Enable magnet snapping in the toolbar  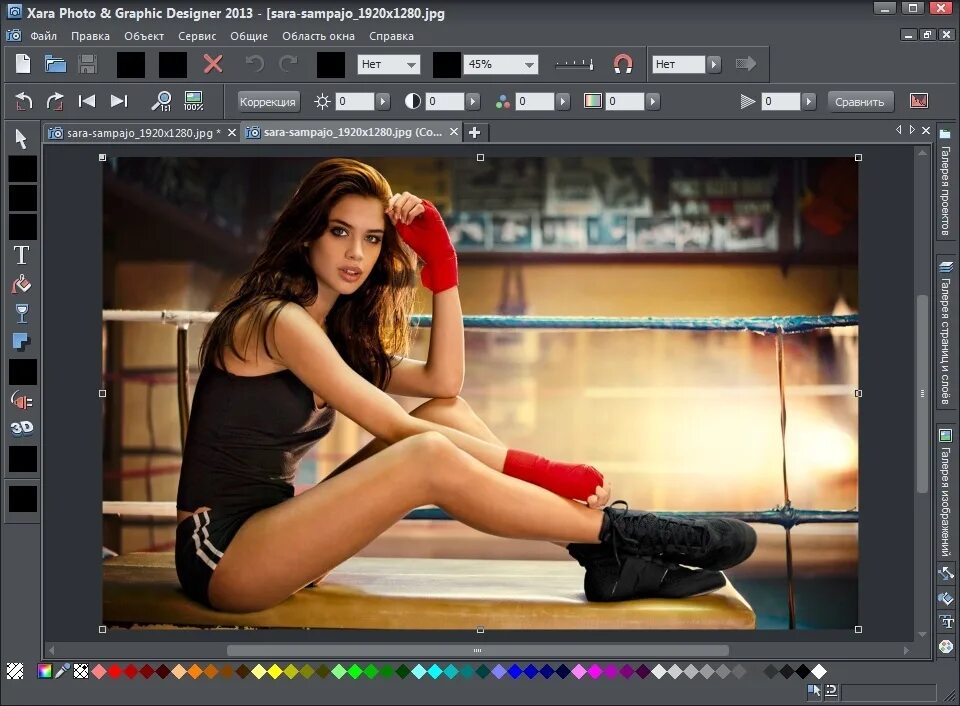pos(623,63)
